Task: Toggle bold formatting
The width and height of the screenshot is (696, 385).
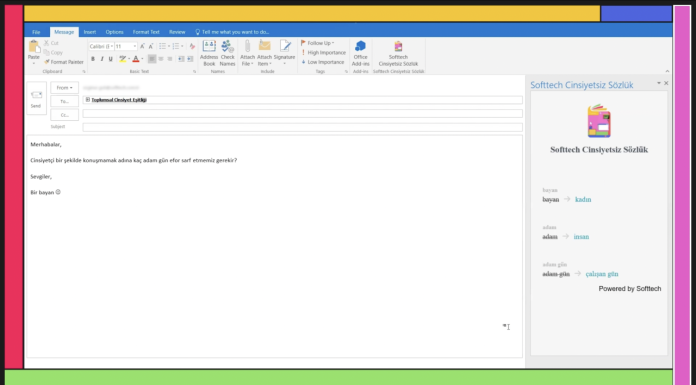Action: click(x=93, y=59)
